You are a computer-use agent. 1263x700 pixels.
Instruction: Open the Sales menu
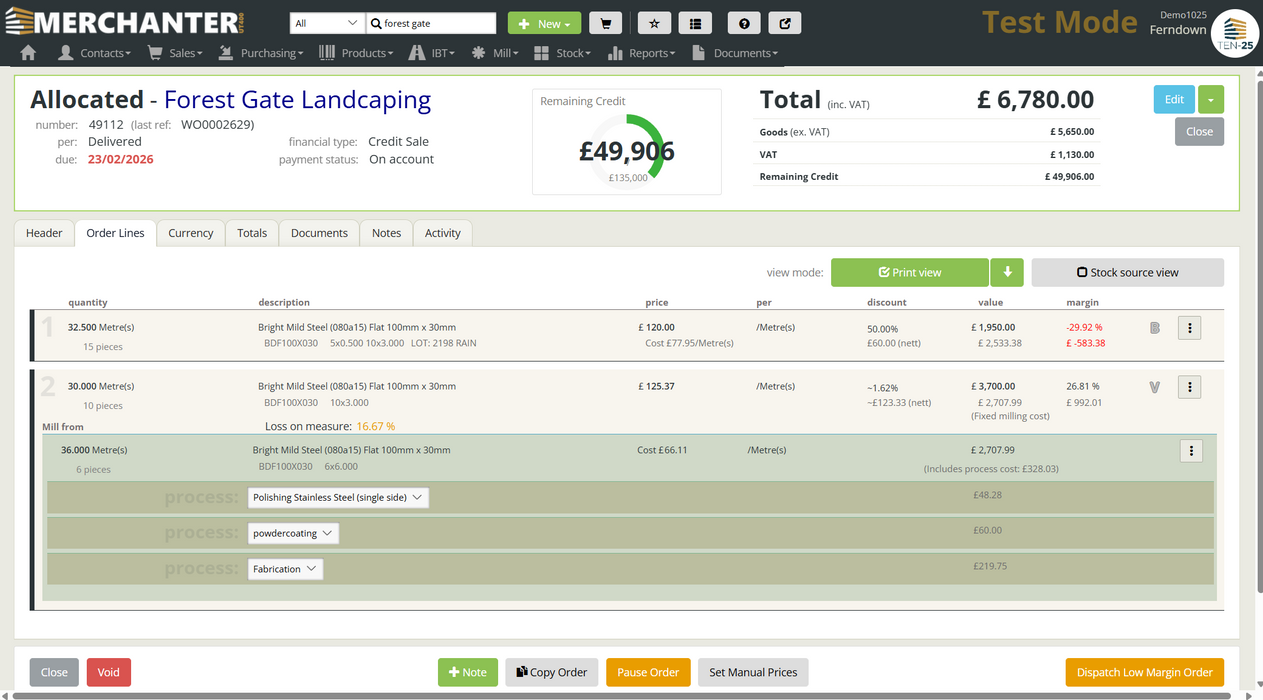(175, 53)
